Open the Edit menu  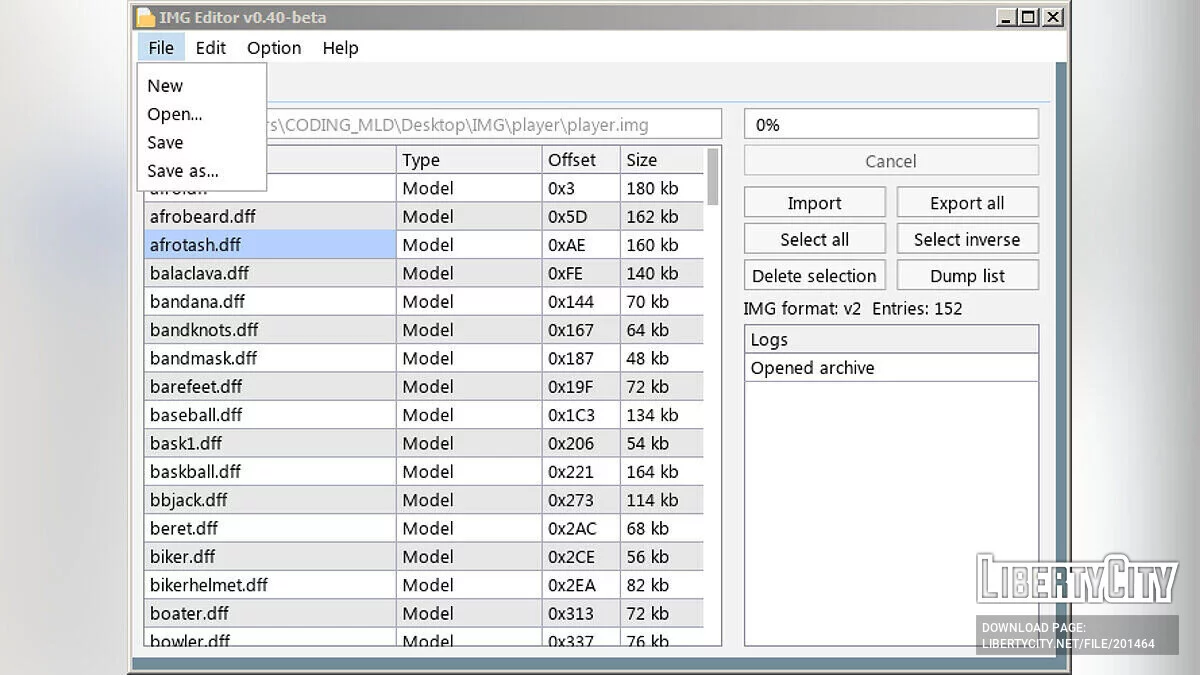(210, 48)
